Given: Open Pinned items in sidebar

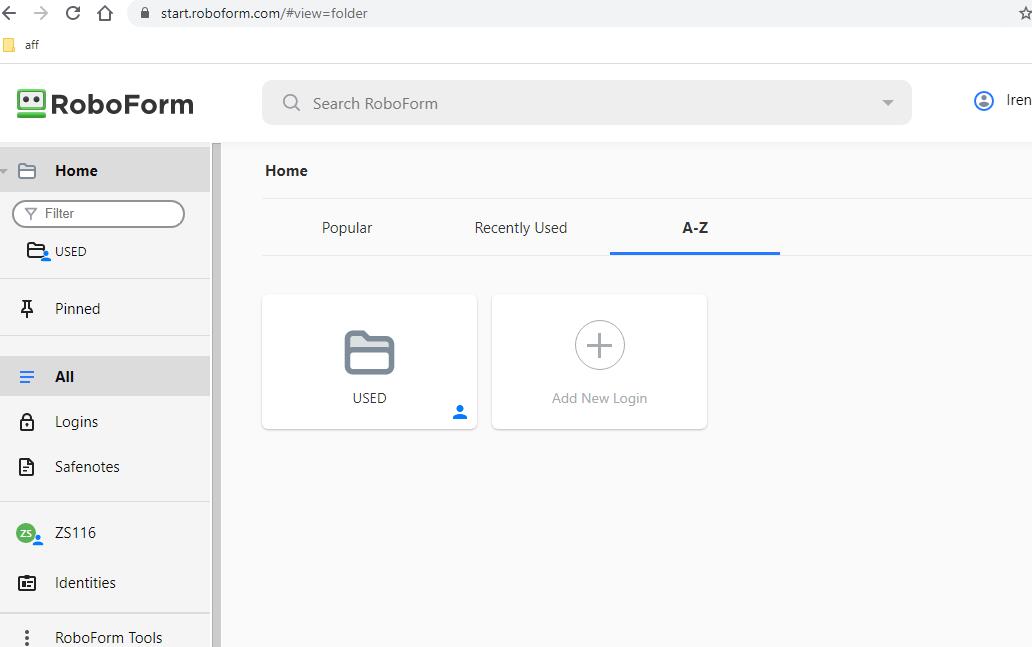Looking at the screenshot, I should pos(77,309).
